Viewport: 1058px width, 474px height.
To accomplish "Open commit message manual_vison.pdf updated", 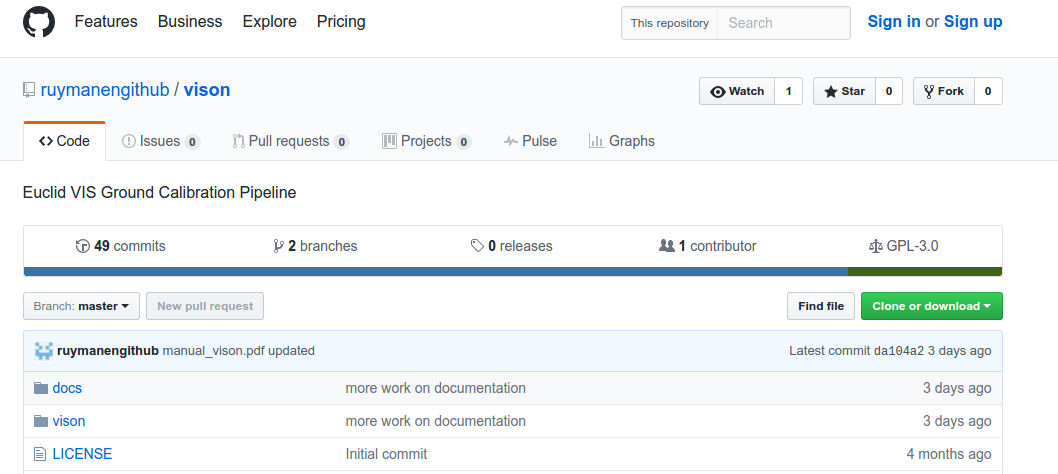I will pyautogui.click(x=239, y=351).
